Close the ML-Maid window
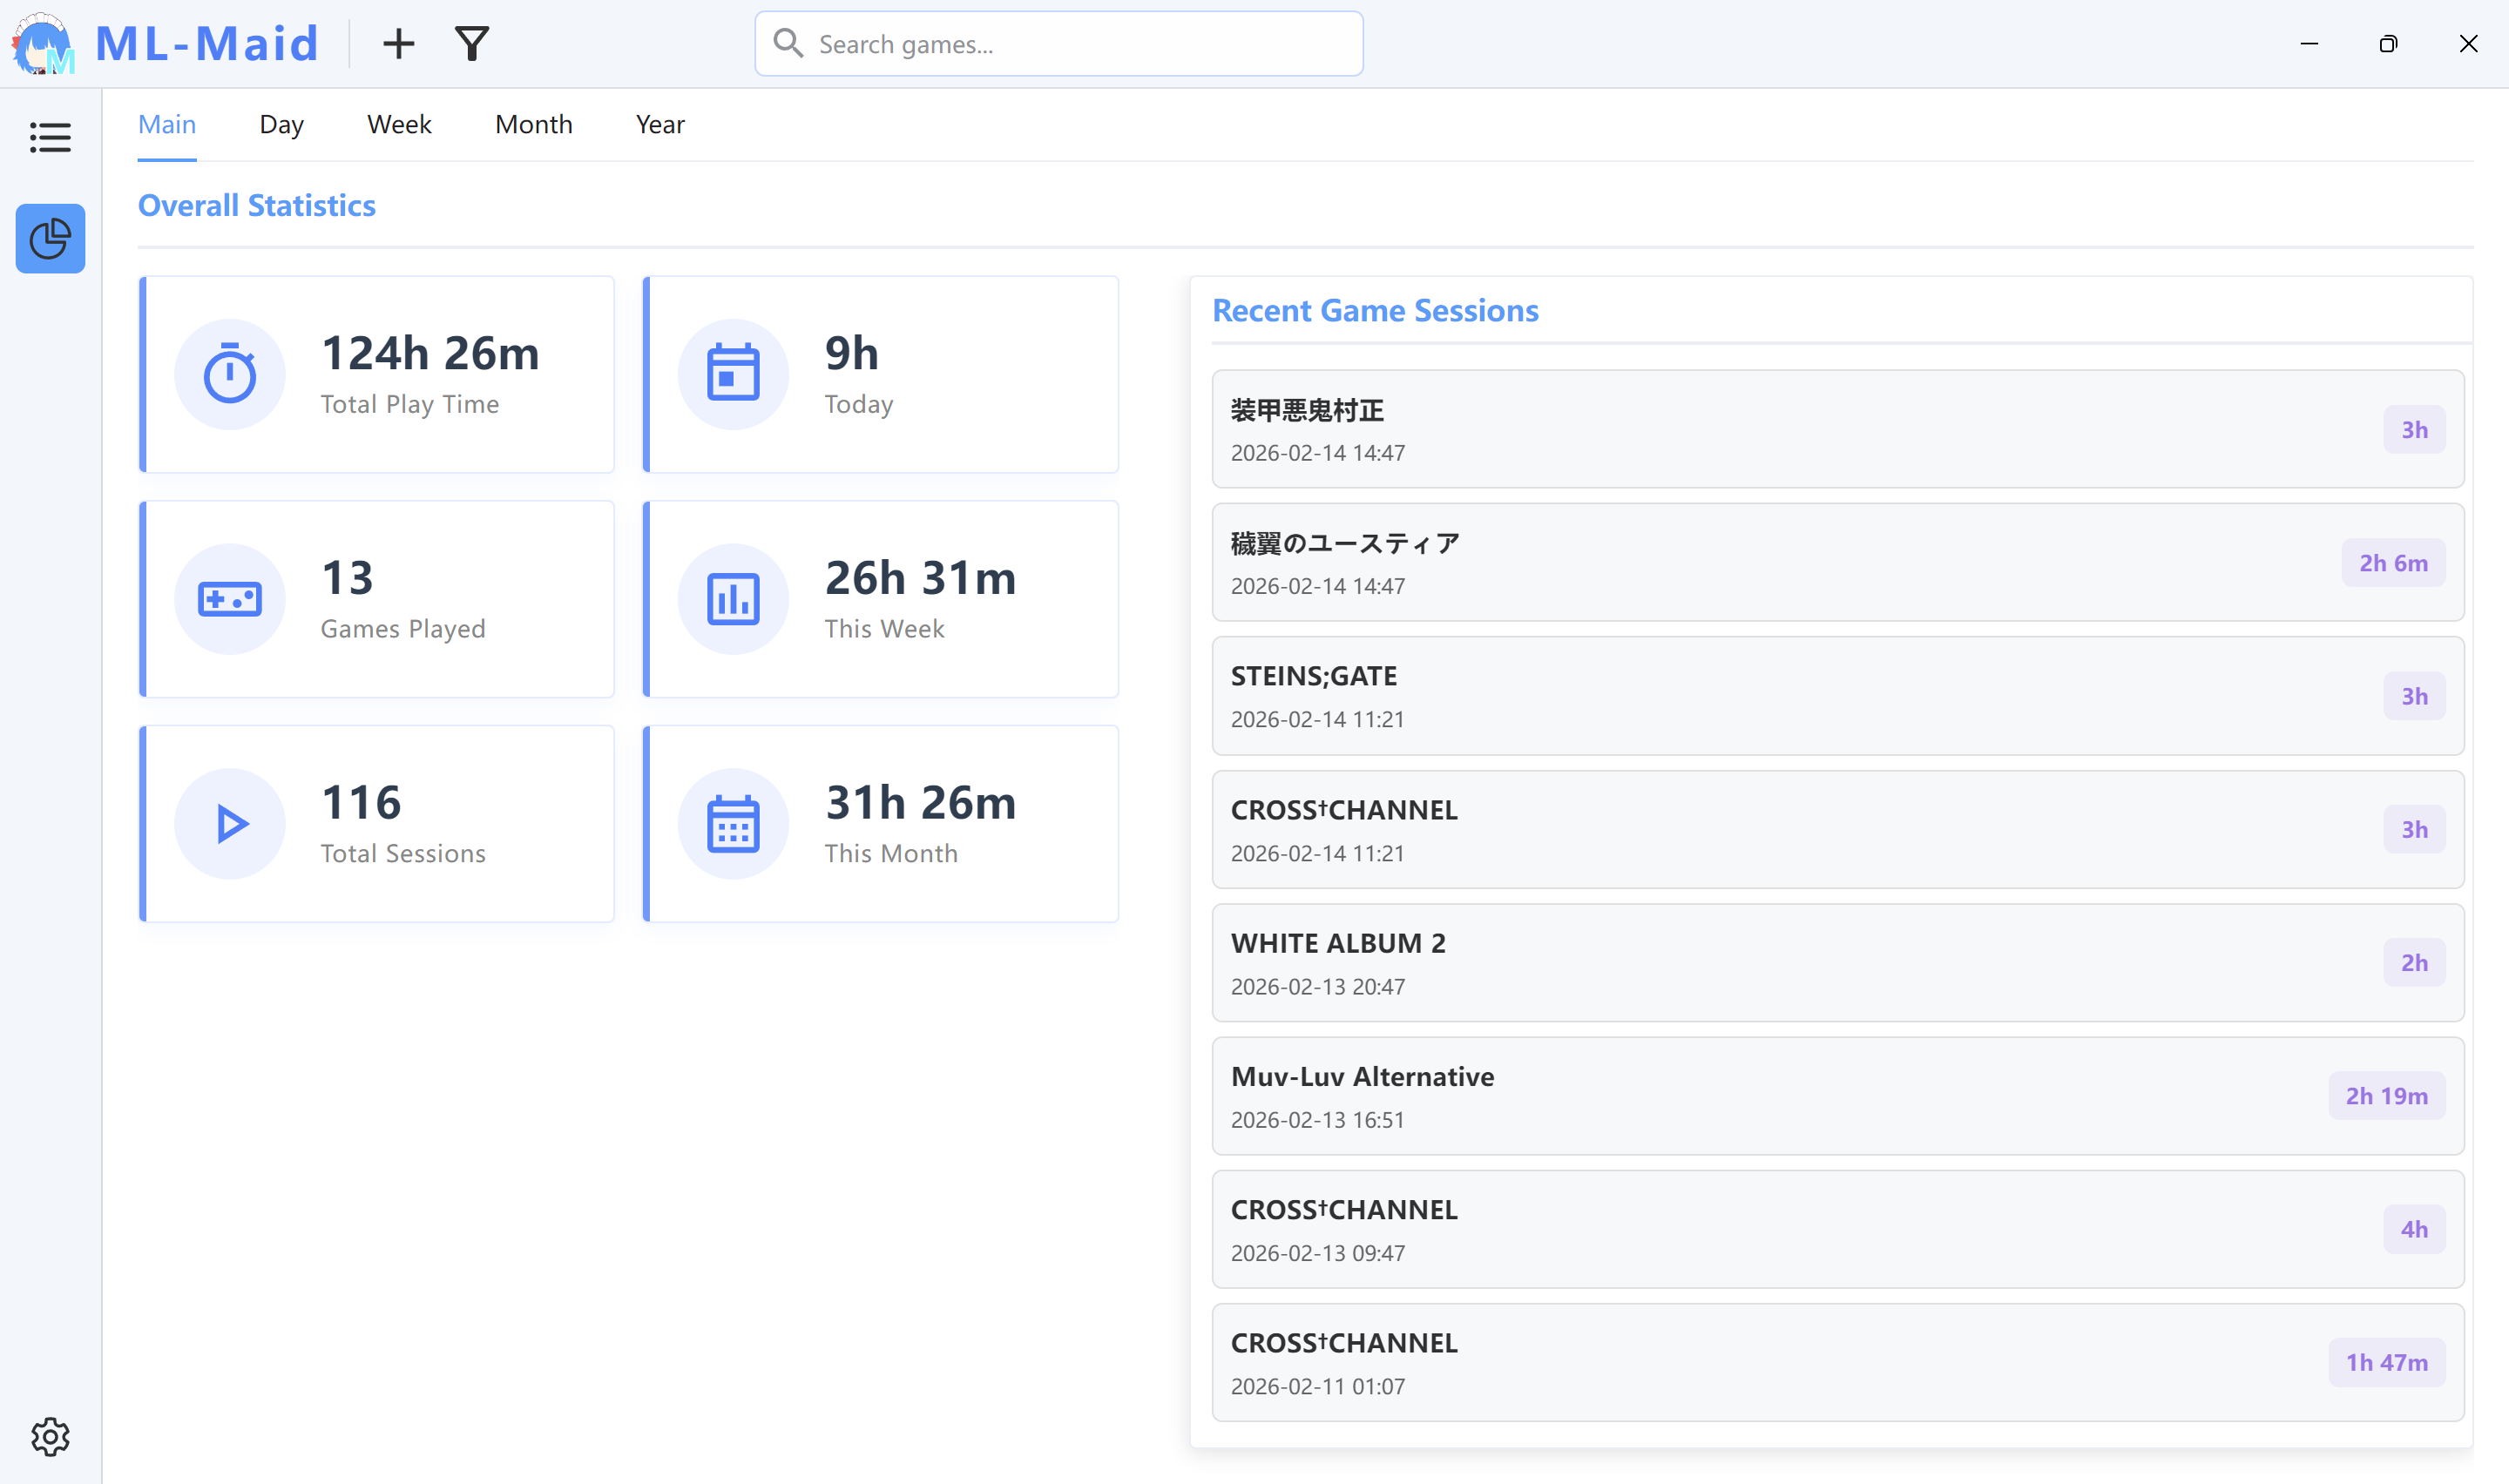The width and height of the screenshot is (2509, 1484). [x=2468, y=44]
